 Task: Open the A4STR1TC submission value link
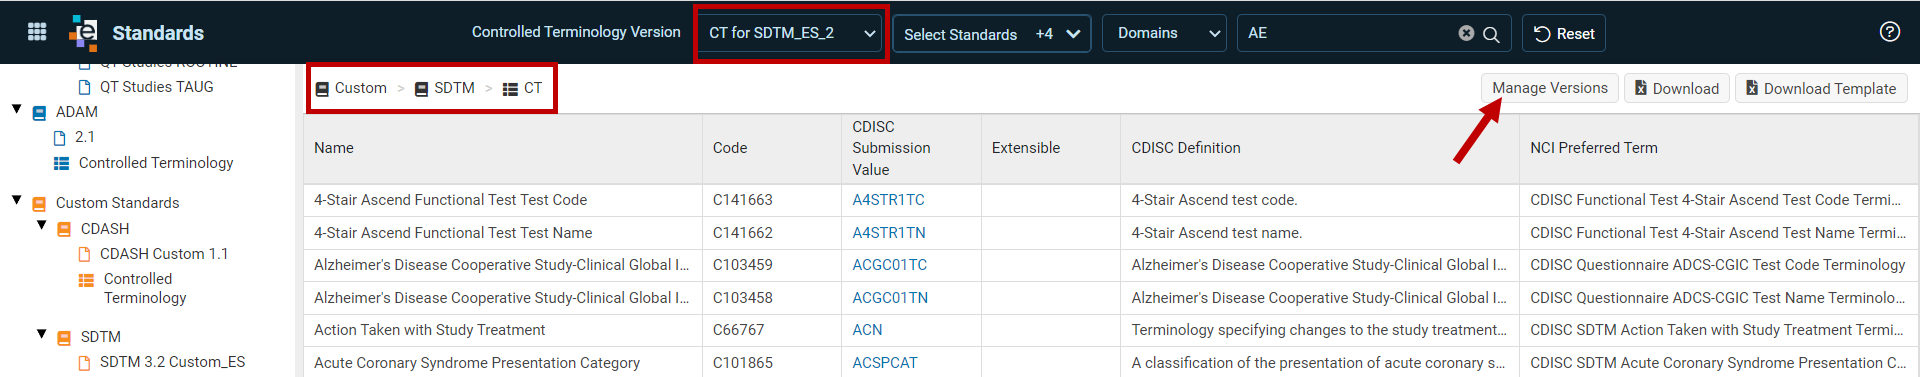[888, 200]
